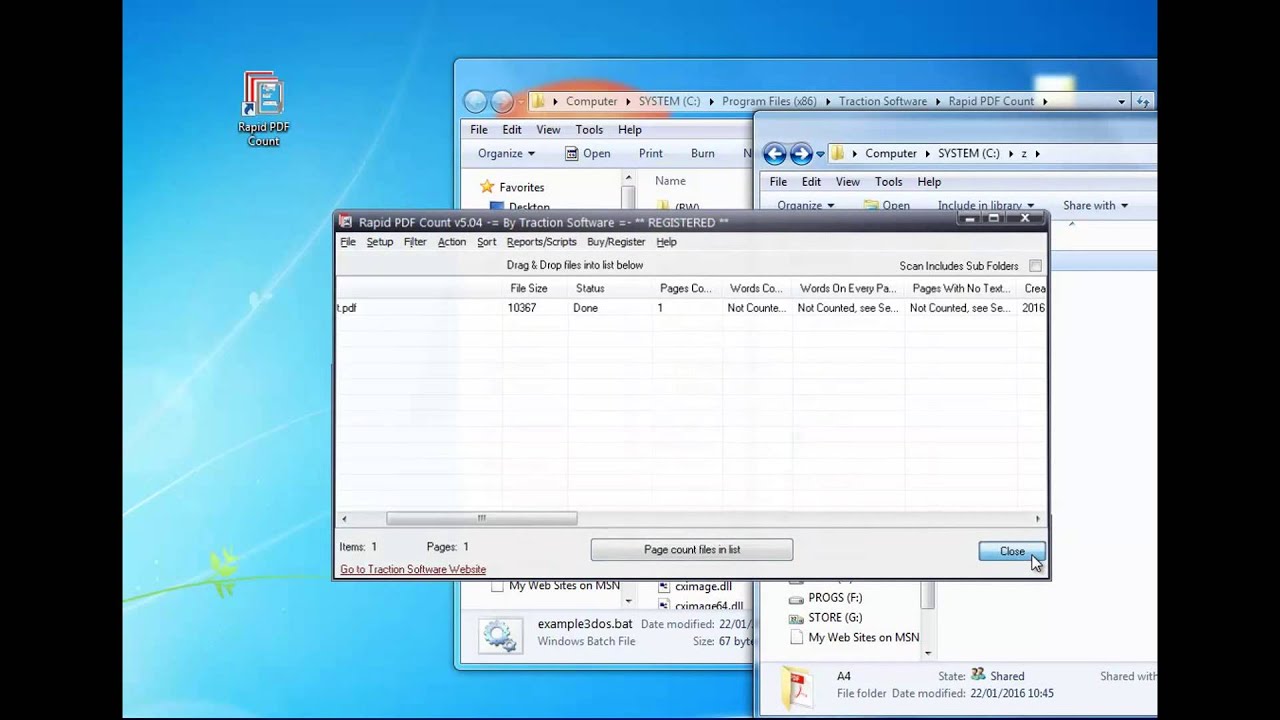Click the Name column header in the Program Files Explorer window
This screenshot has width=1280, height=720.
670,181
